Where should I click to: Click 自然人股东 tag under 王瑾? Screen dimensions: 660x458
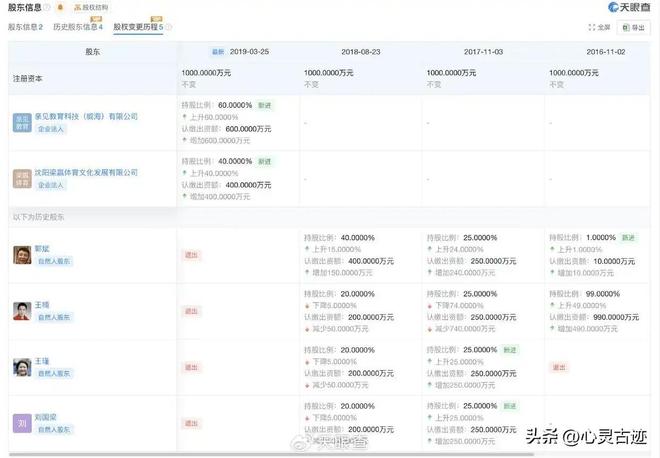click(54, 373)
